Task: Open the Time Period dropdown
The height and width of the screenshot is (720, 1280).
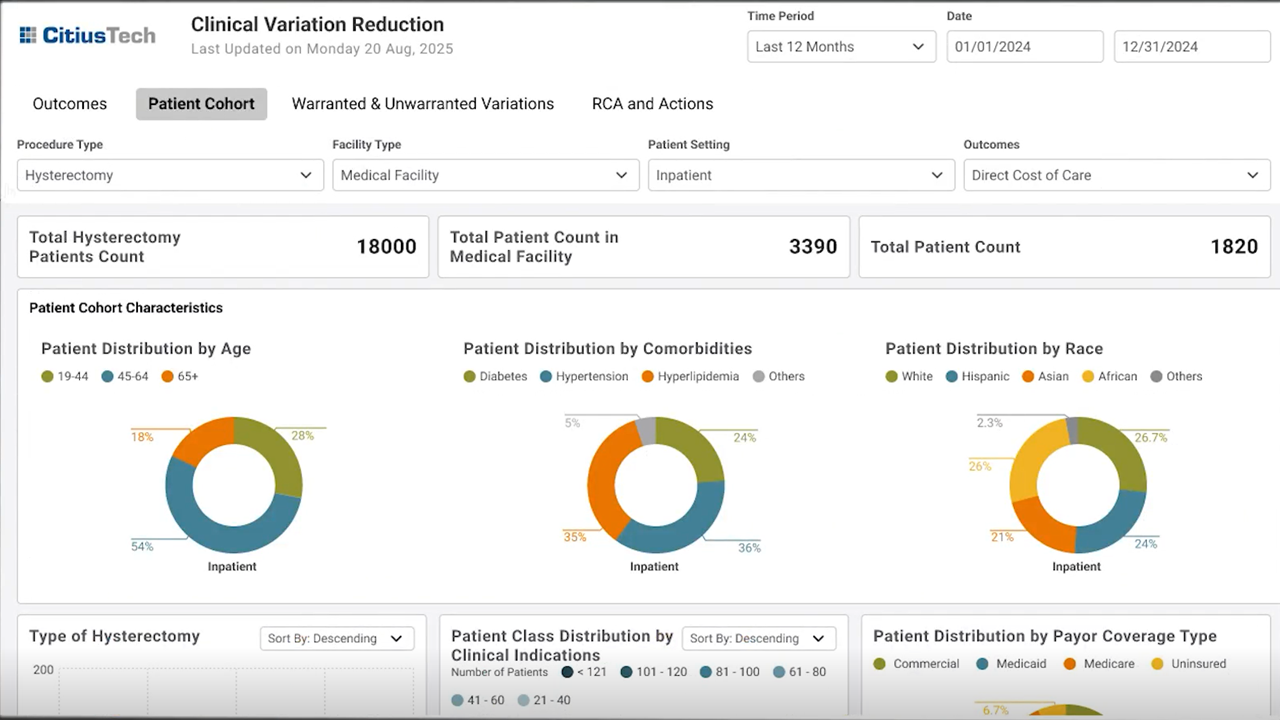Action: coord(841,47)
